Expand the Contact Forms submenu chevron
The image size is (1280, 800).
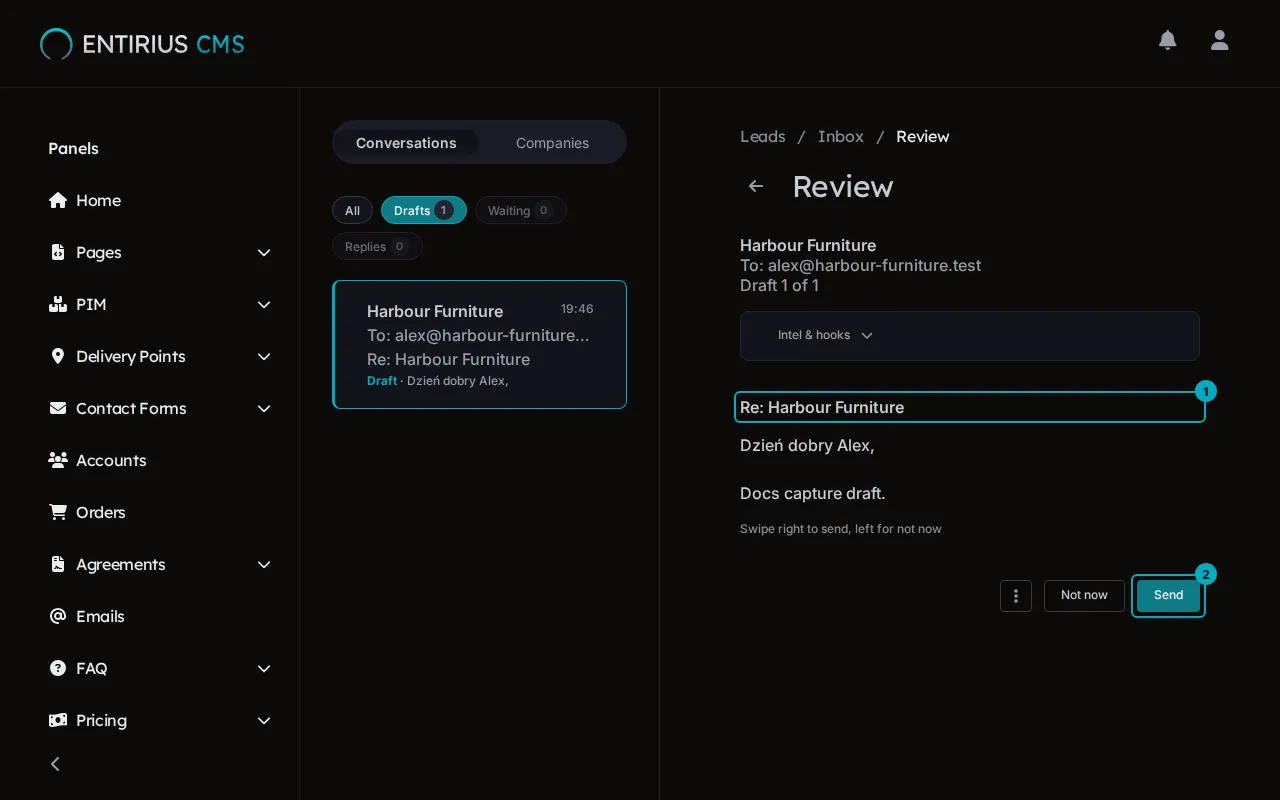pyautogui.click(x=264, y=408)
